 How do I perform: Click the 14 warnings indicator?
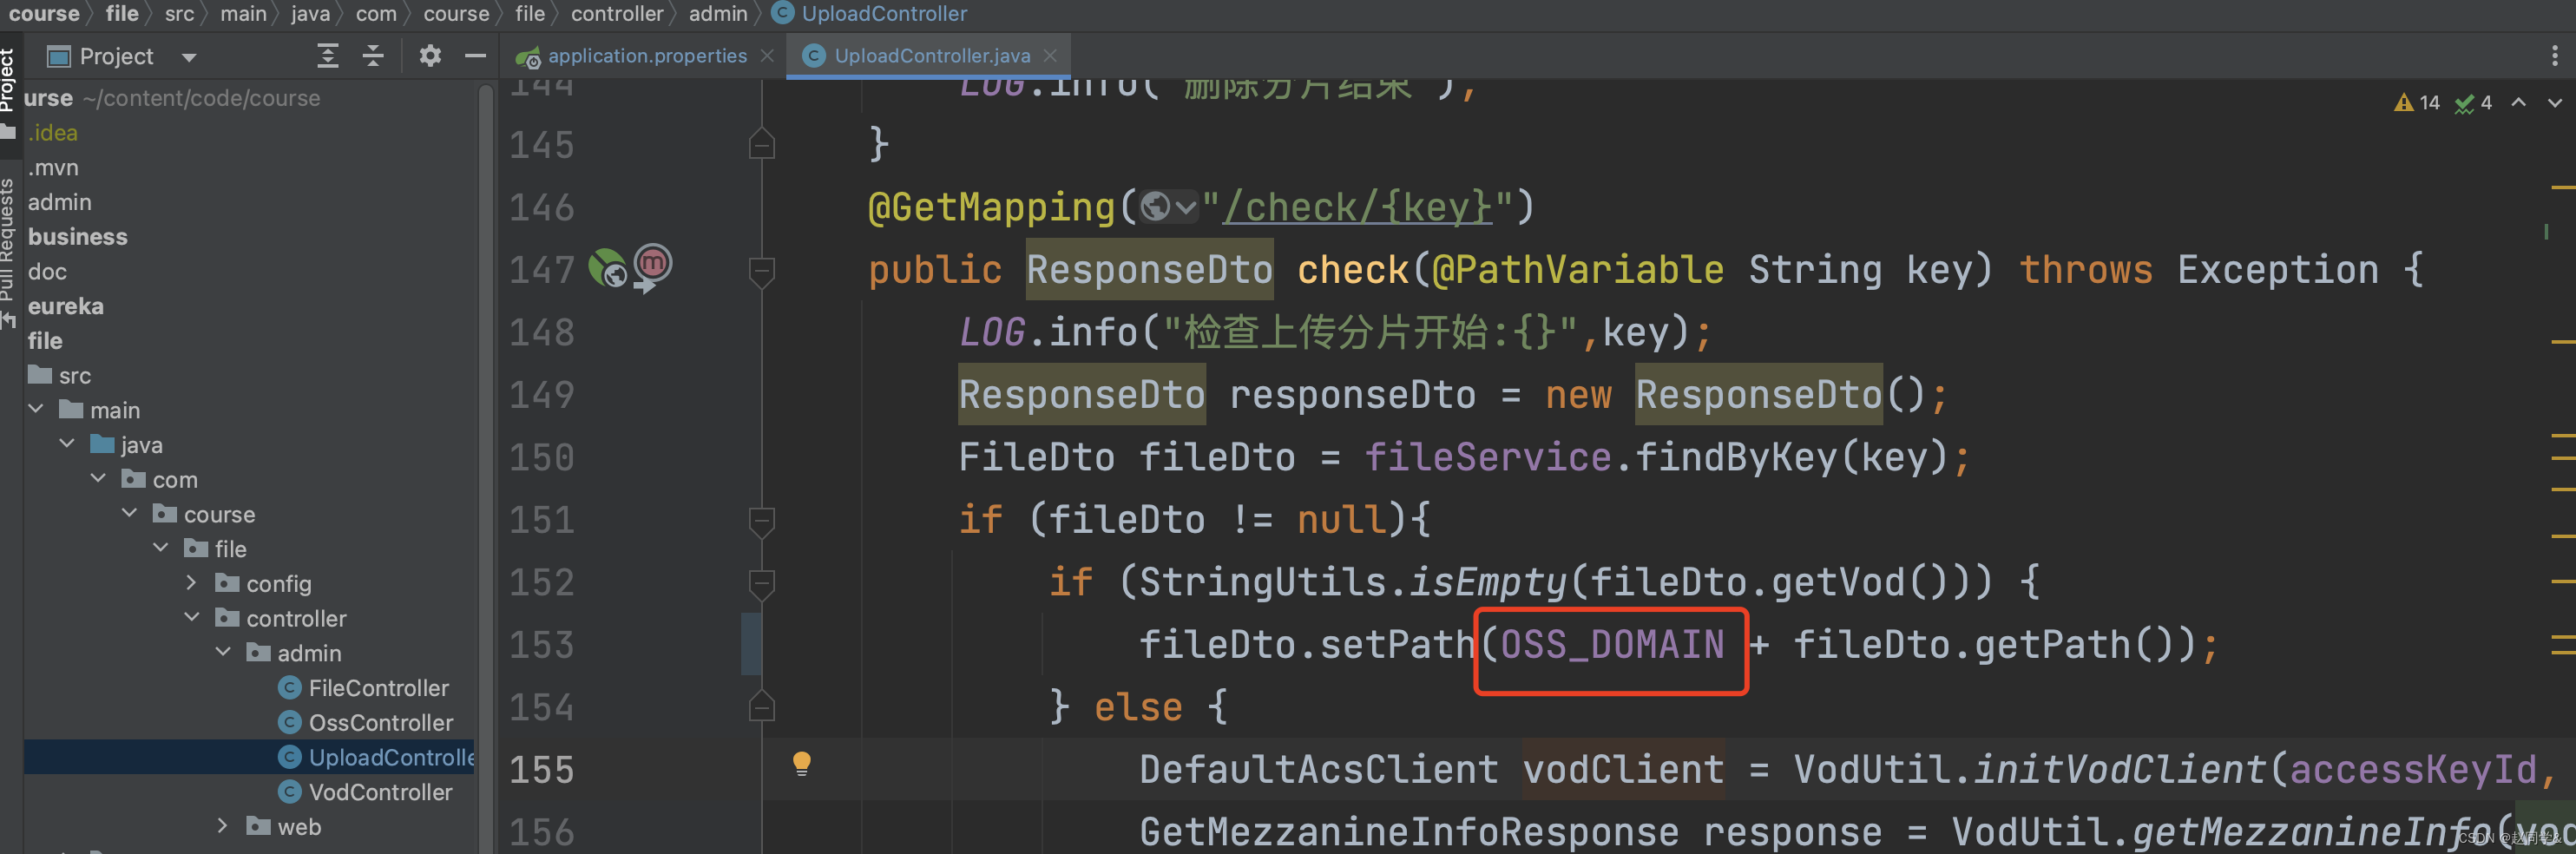pyautogui.click(x=2417, y=103)
